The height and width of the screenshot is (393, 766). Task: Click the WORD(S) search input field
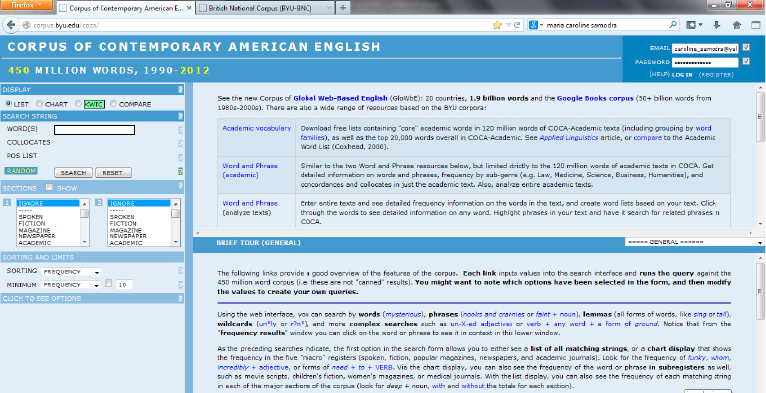click(94, 130)
